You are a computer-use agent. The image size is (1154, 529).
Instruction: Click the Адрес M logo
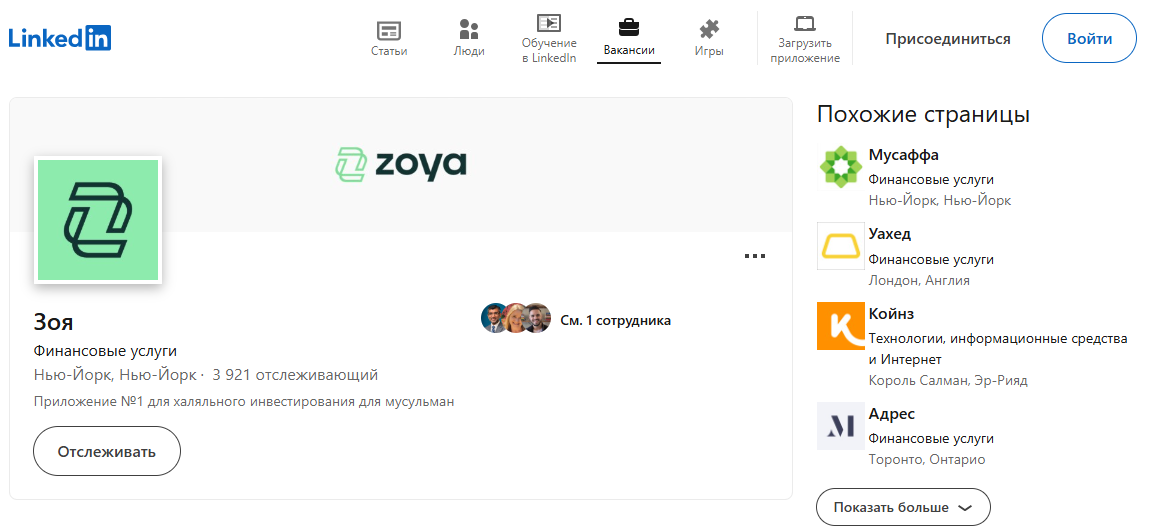pos(840,426)
